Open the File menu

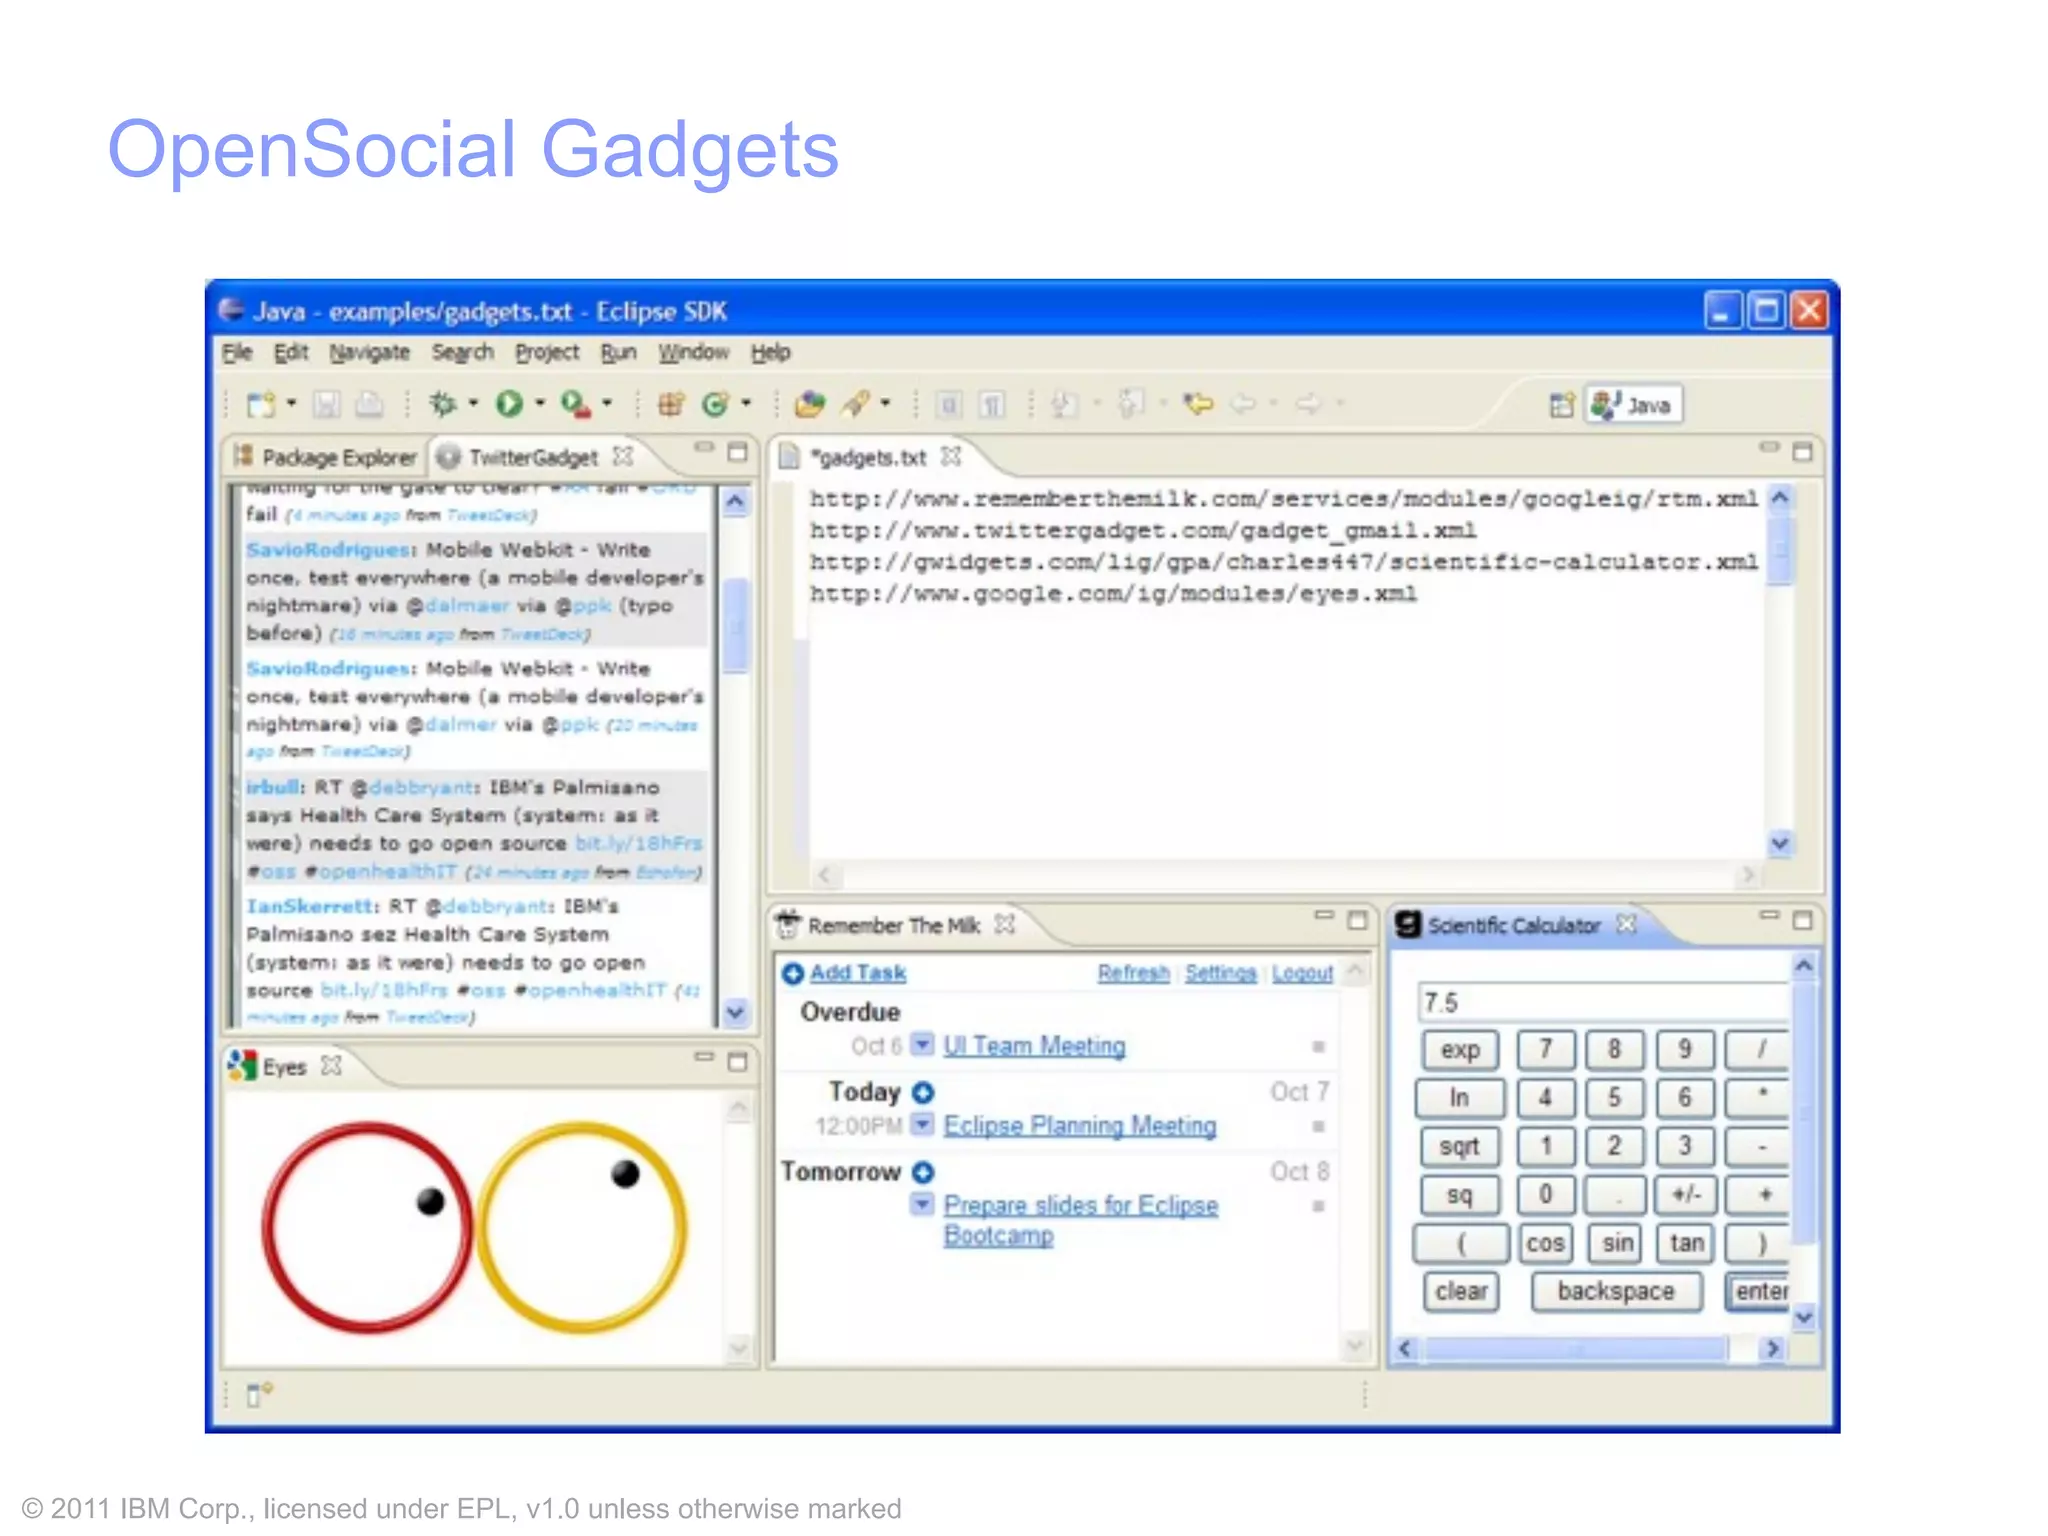pyautogui.click(x=237, y=352)
